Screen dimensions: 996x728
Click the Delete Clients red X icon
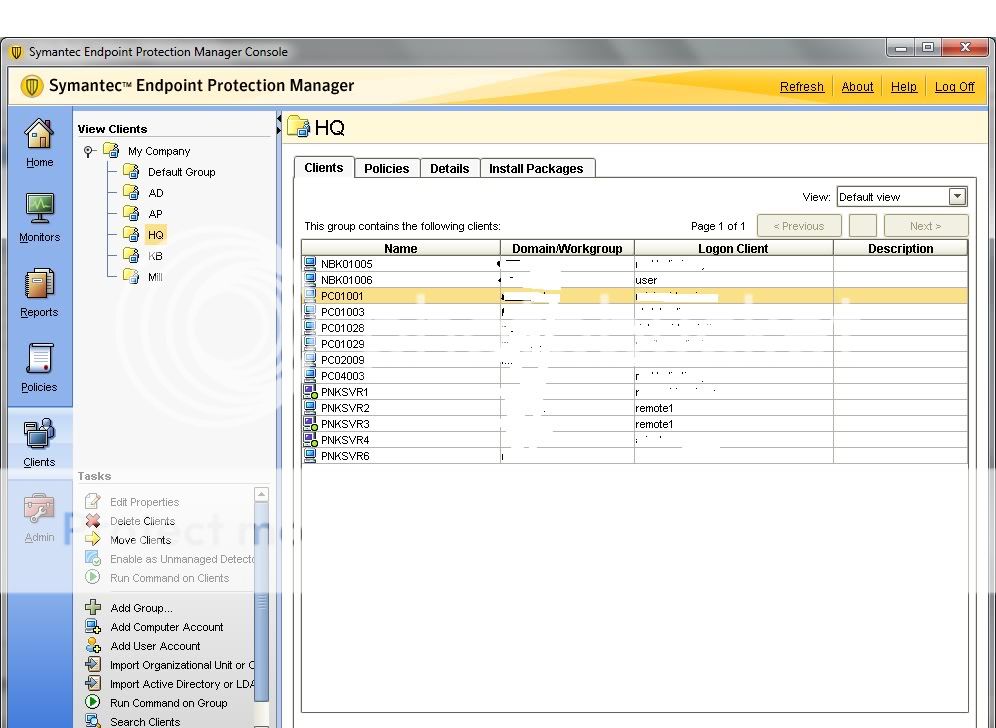(x=93, y=520)
